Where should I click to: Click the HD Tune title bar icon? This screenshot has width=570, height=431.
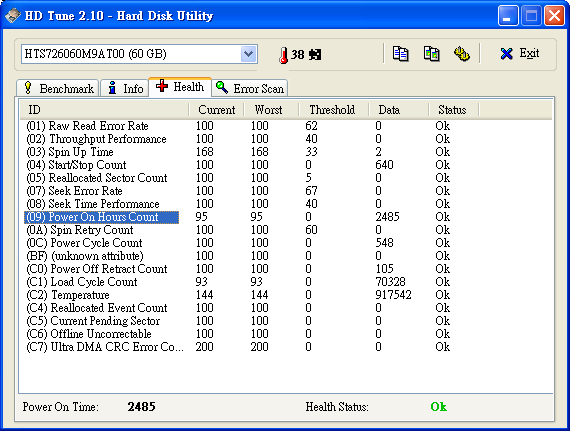click(13, 15)
